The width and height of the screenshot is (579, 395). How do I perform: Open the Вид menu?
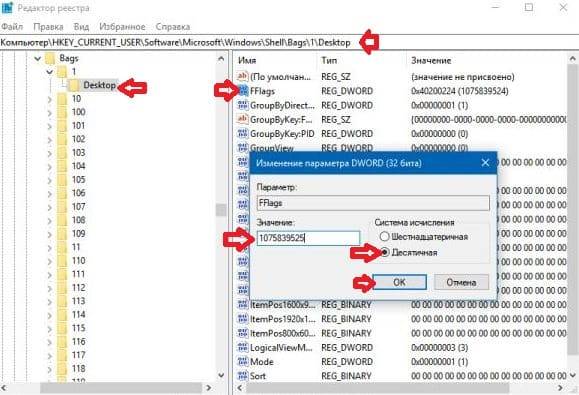(x=81, y=27)
